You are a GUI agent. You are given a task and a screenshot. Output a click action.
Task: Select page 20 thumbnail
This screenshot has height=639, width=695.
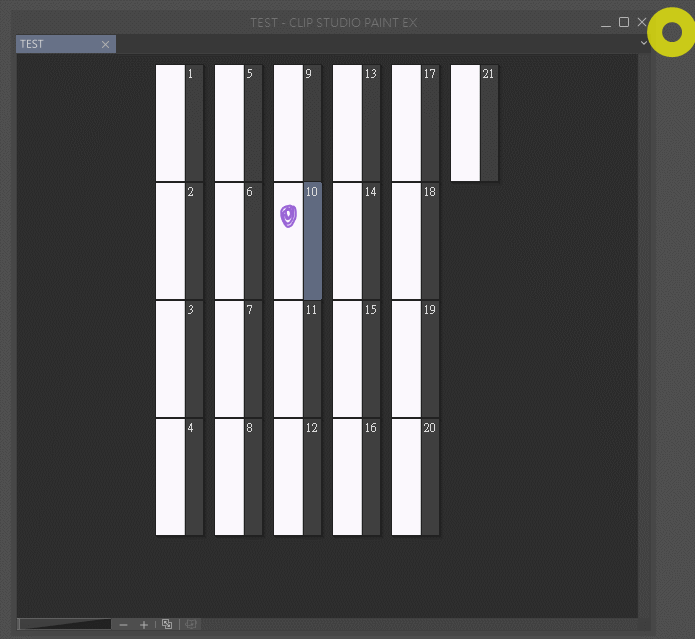406,477
